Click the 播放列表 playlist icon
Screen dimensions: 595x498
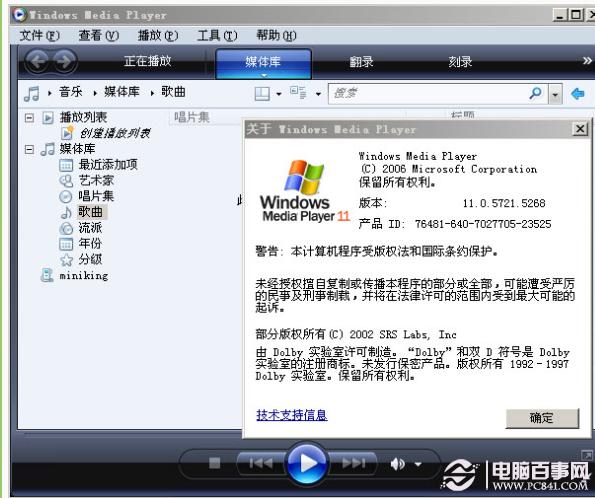click(x=48, y=118)
